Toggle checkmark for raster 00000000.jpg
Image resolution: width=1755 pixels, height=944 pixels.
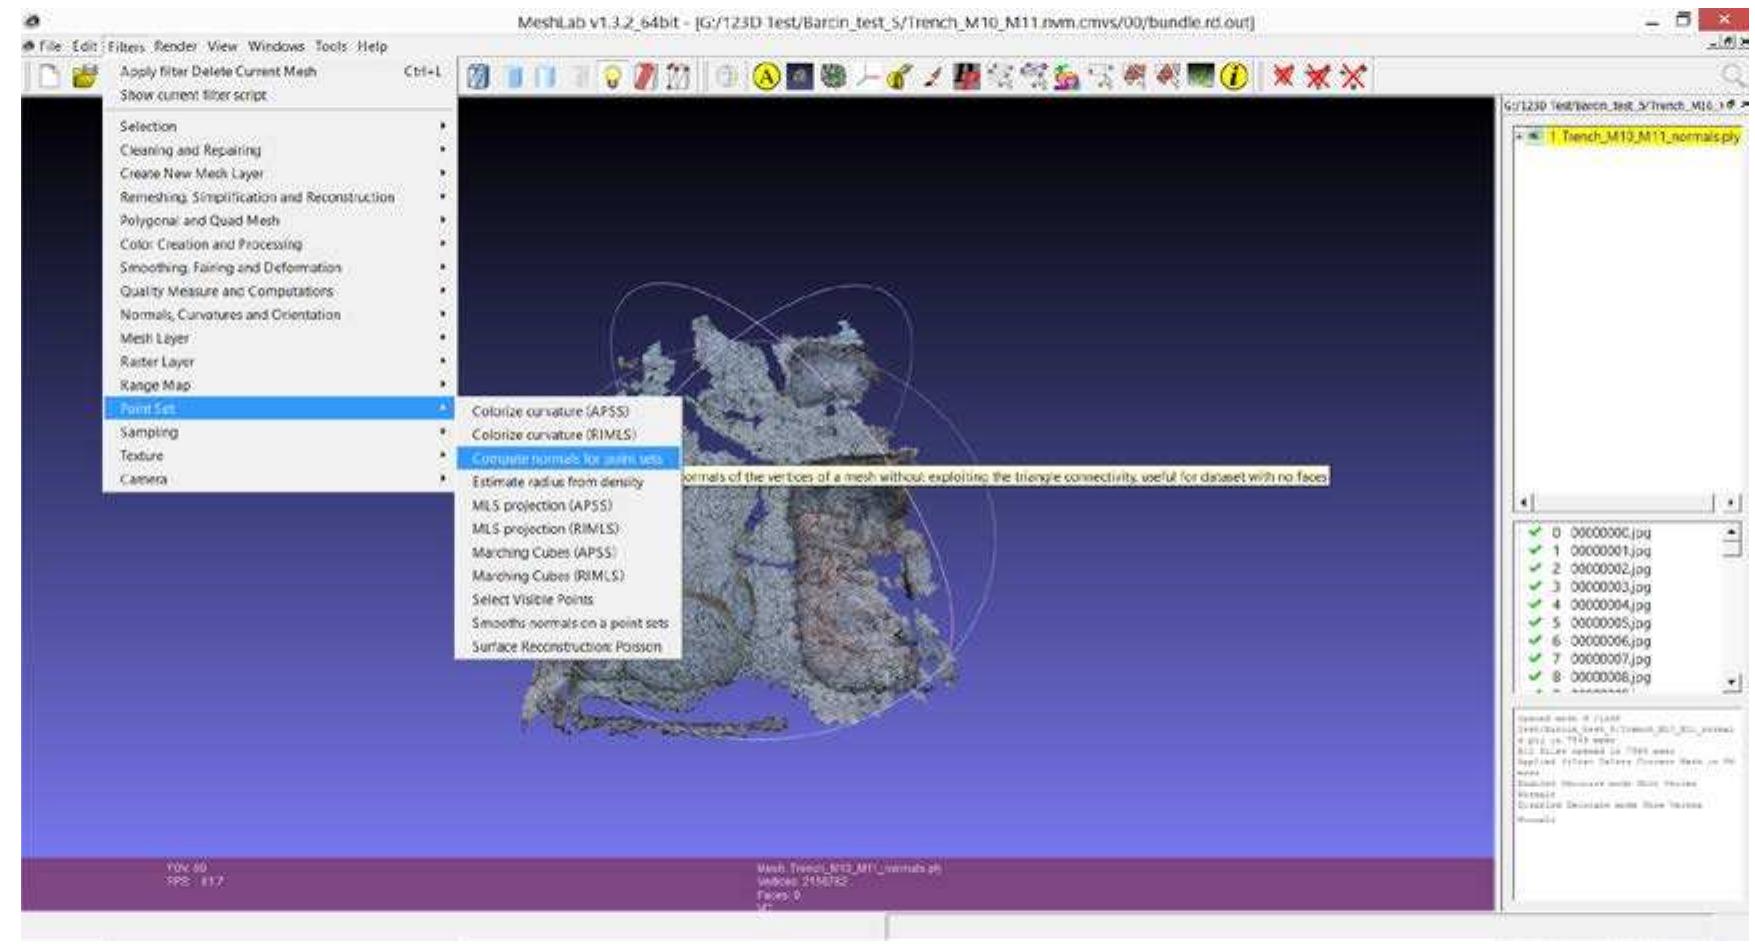(x=1535, y=533)
